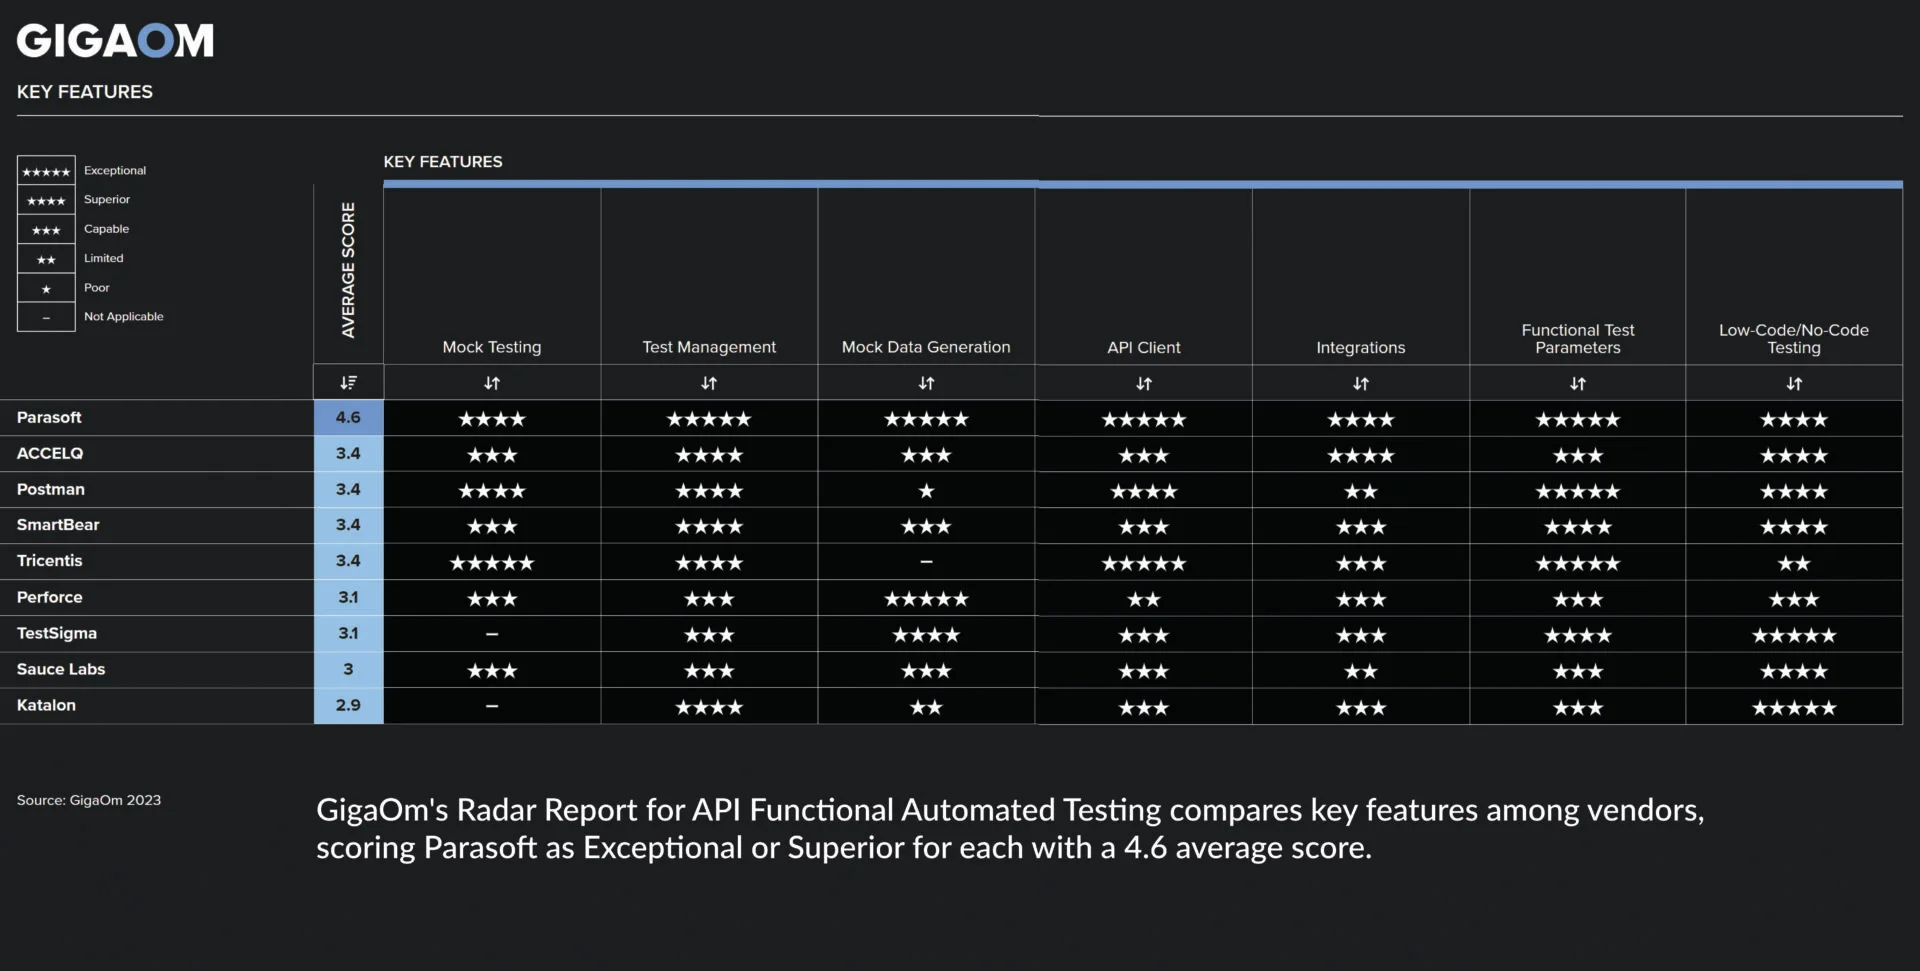
Task: Click the Mock Testing column header
Action: pyautogui.click(x=492, y=347)
